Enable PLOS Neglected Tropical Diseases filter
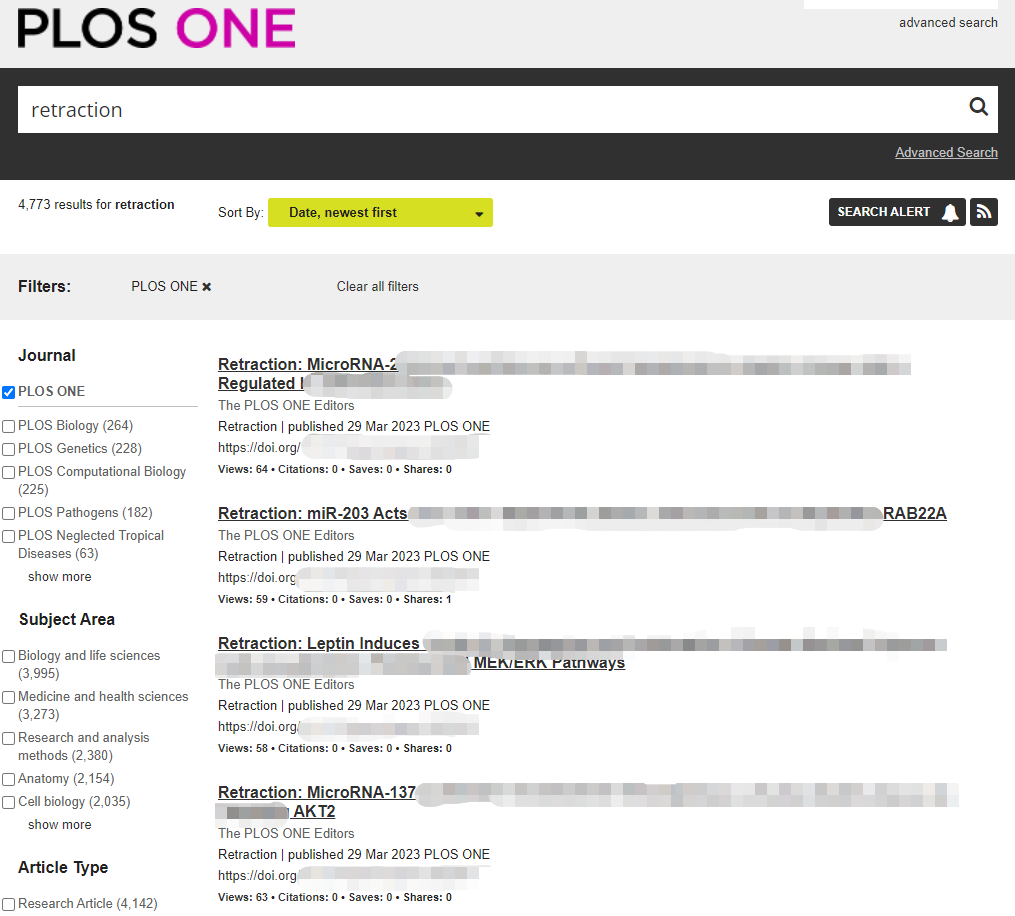Viewport: 1015px width, 916px height. (x=8, y=537)
